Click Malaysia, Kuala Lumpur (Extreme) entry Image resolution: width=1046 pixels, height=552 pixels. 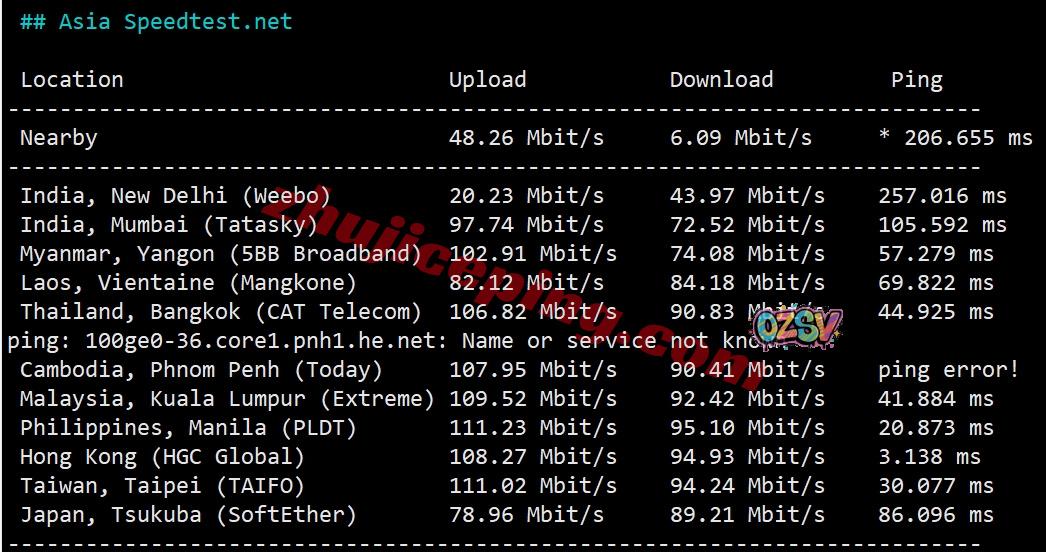click(227, 399)
